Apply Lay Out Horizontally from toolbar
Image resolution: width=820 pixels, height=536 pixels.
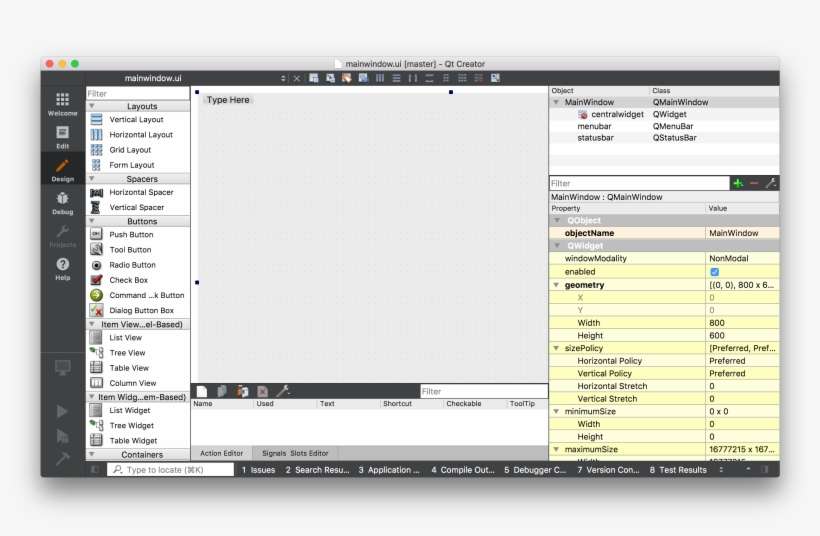(380, 78)
